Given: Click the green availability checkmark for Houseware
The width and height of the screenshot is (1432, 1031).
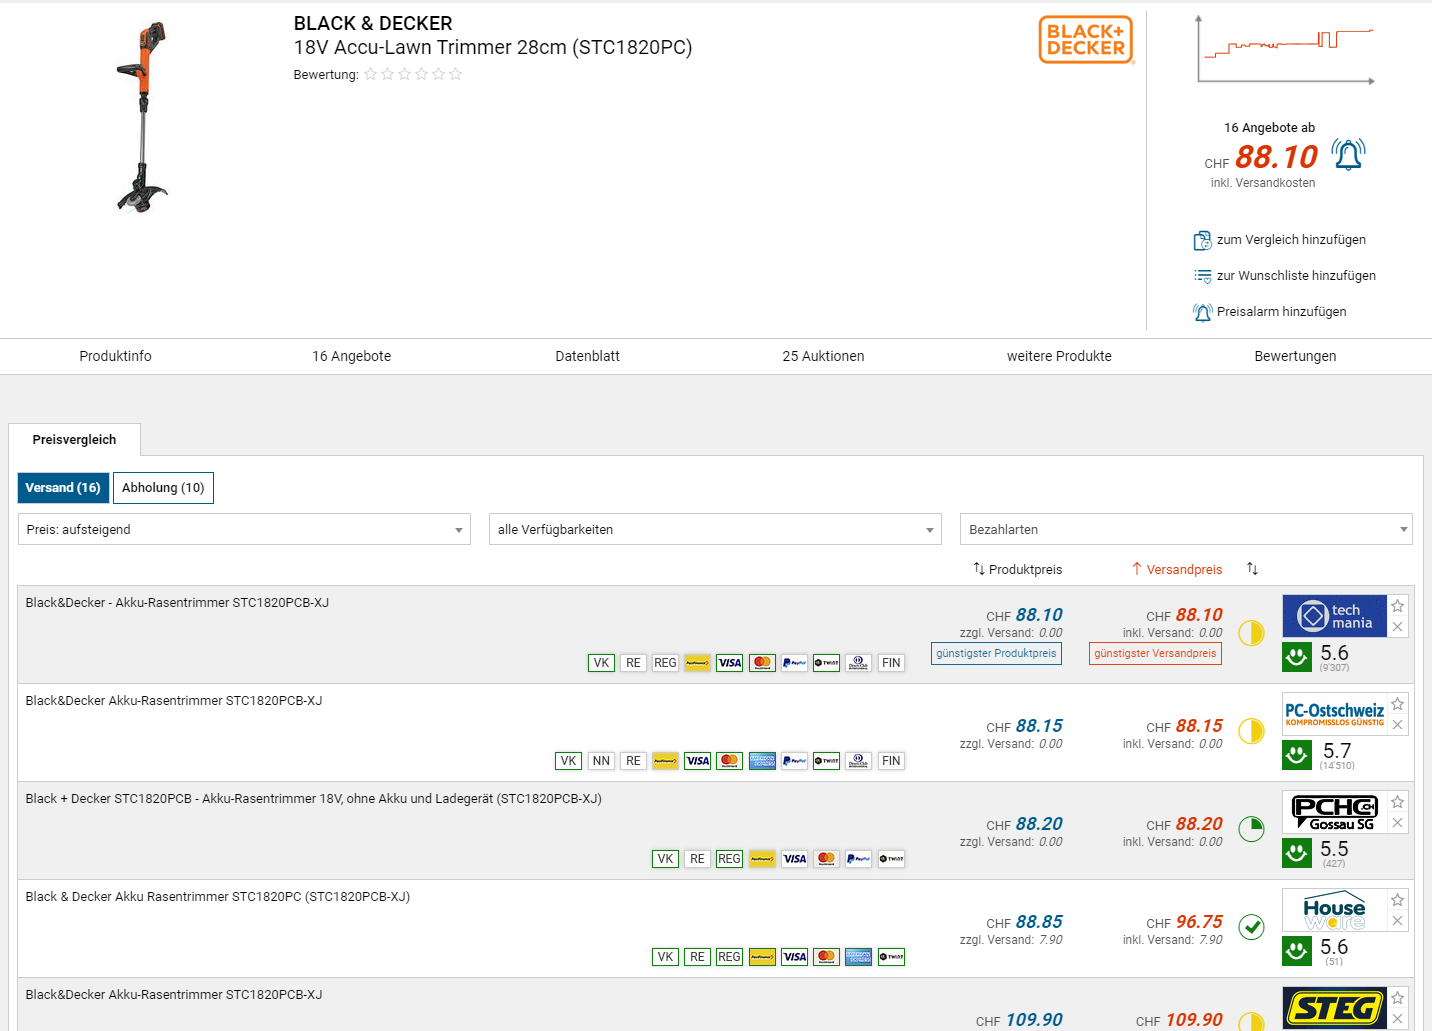Looking at the screenshot, I should 1251,927.
